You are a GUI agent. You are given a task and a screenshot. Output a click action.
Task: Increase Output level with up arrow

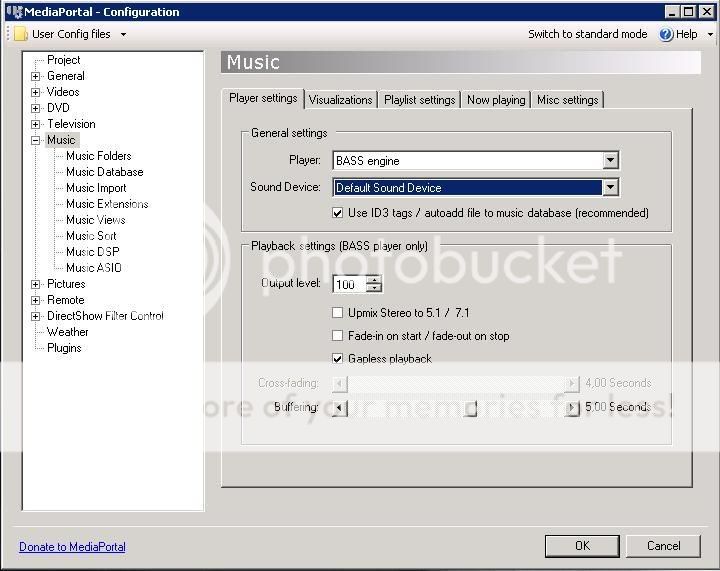click(374, 280)
